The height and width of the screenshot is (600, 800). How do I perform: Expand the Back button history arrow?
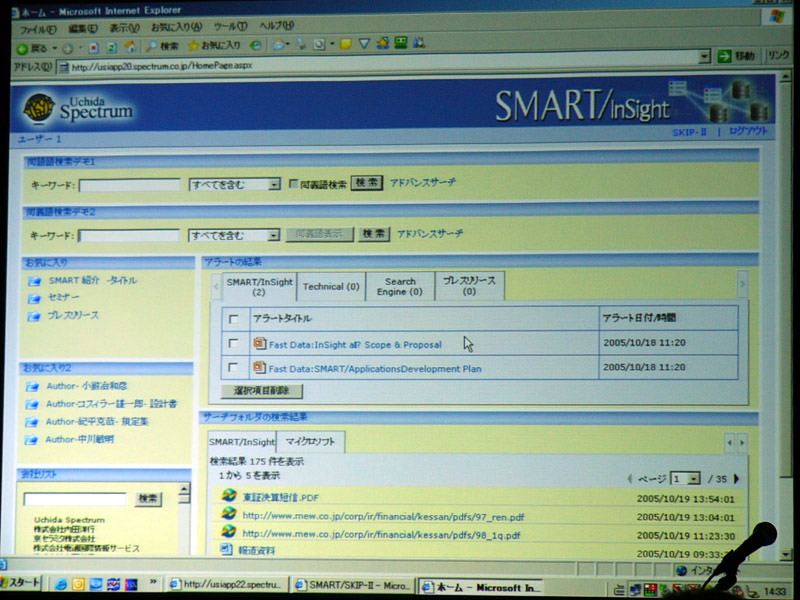(x=54, y=48)
